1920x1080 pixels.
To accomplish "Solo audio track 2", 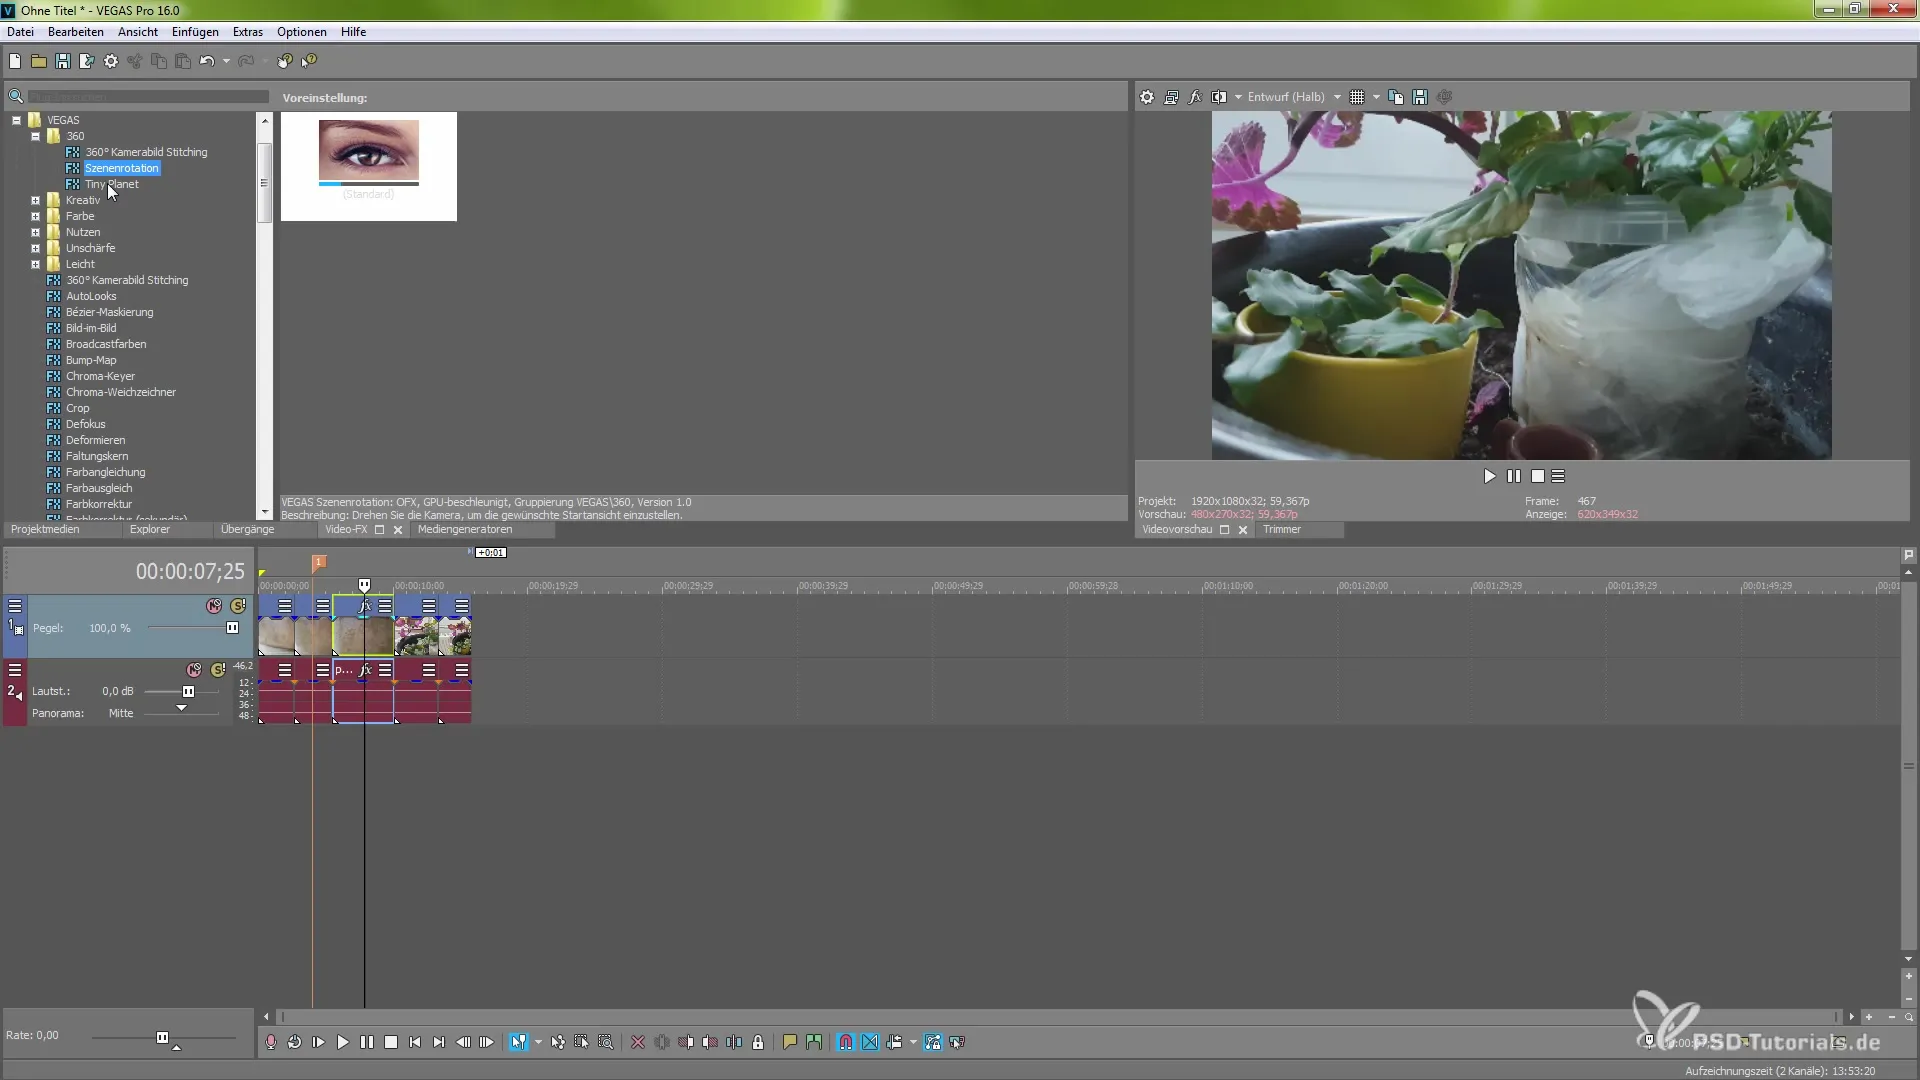I will [218, 670].
